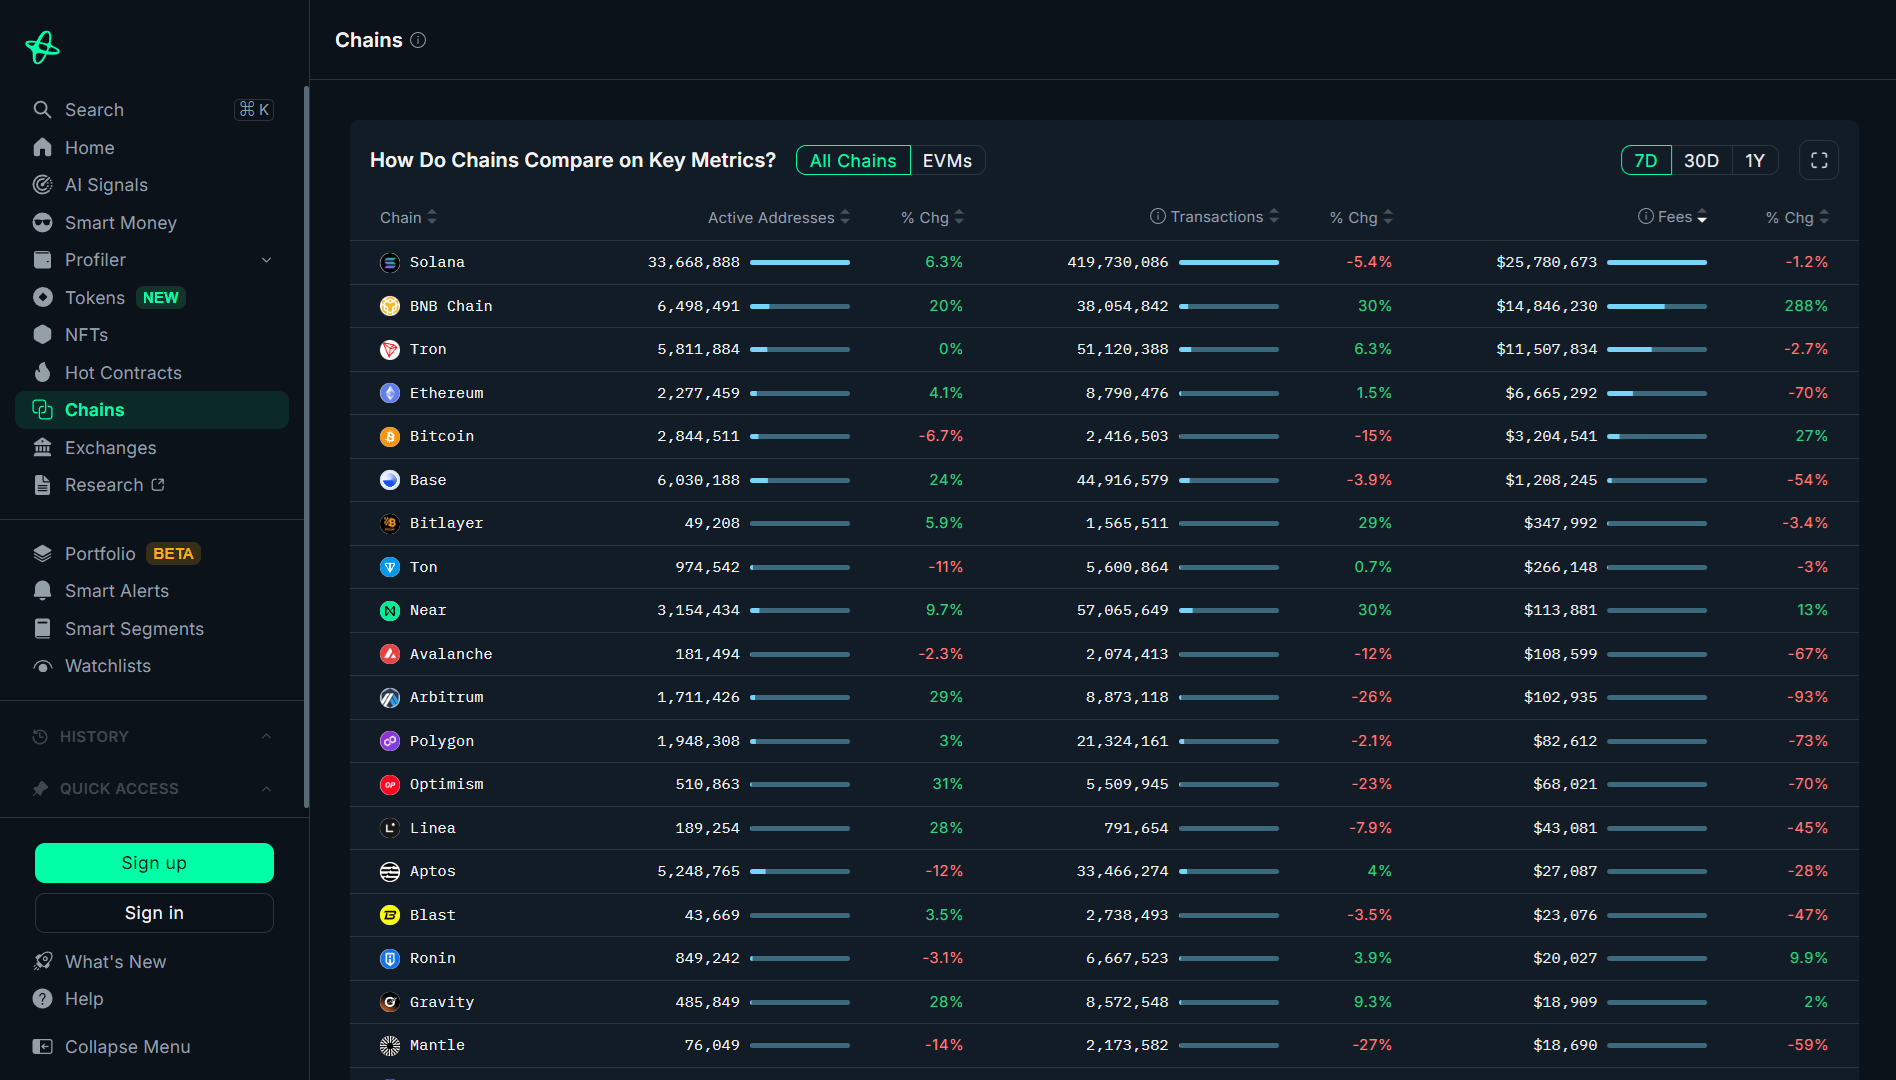The width and height of the screenshot is (1896, 1080).
Task: Sort by Transactions % Chg column
Action: [1361, 217]
